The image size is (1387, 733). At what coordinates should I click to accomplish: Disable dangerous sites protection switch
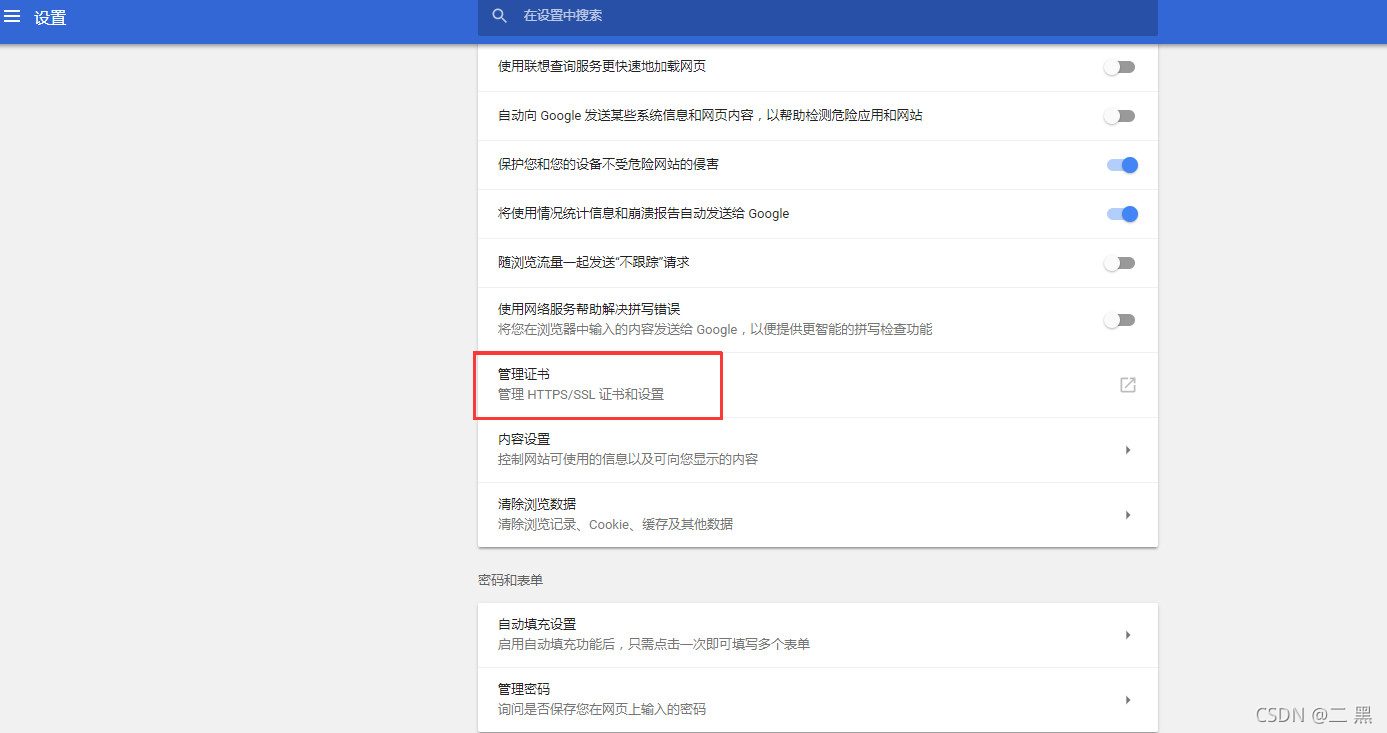point(1122,165)
